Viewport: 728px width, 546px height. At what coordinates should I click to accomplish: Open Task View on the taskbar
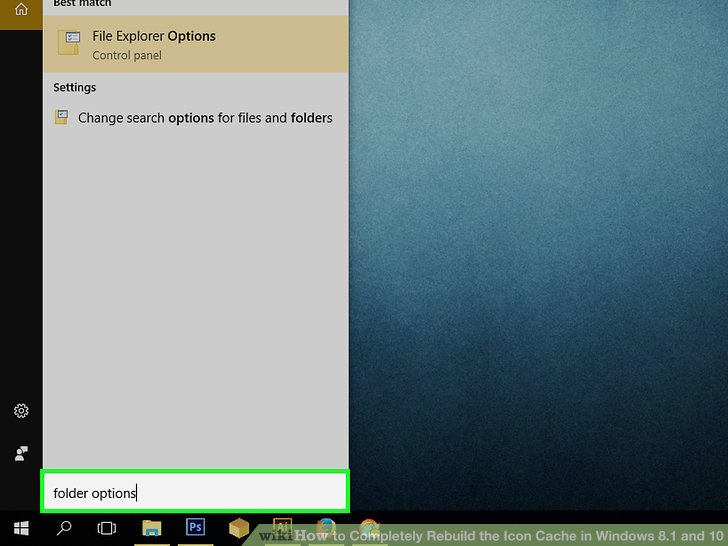106,528
